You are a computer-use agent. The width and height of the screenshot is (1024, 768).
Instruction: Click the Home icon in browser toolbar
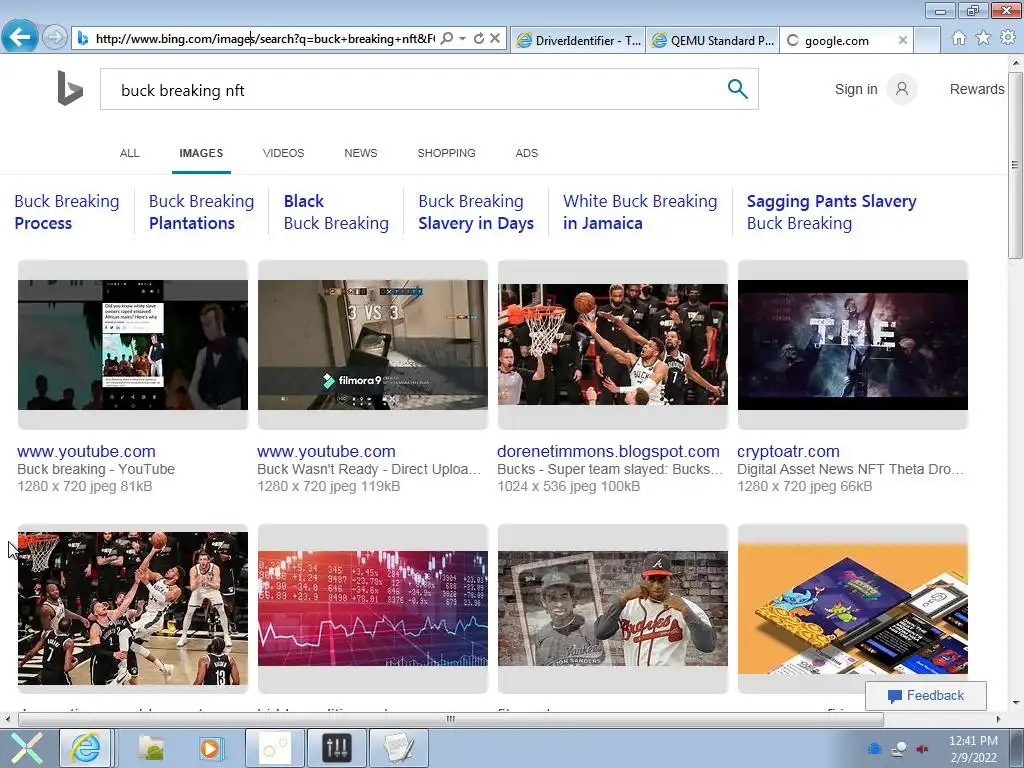point(959,38)
